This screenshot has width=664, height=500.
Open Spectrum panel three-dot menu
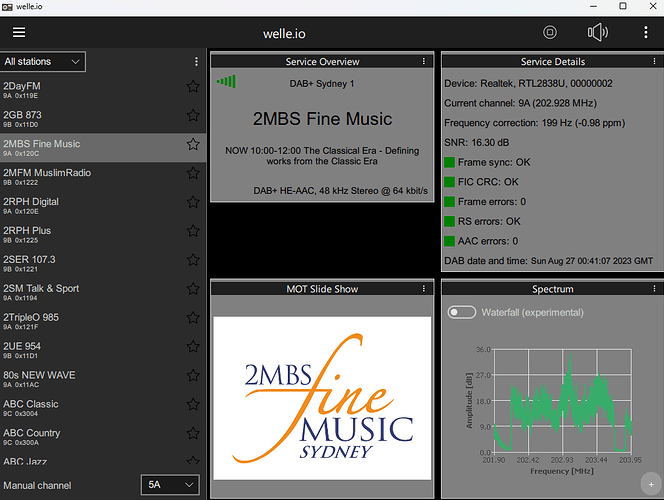pos(651,289)
